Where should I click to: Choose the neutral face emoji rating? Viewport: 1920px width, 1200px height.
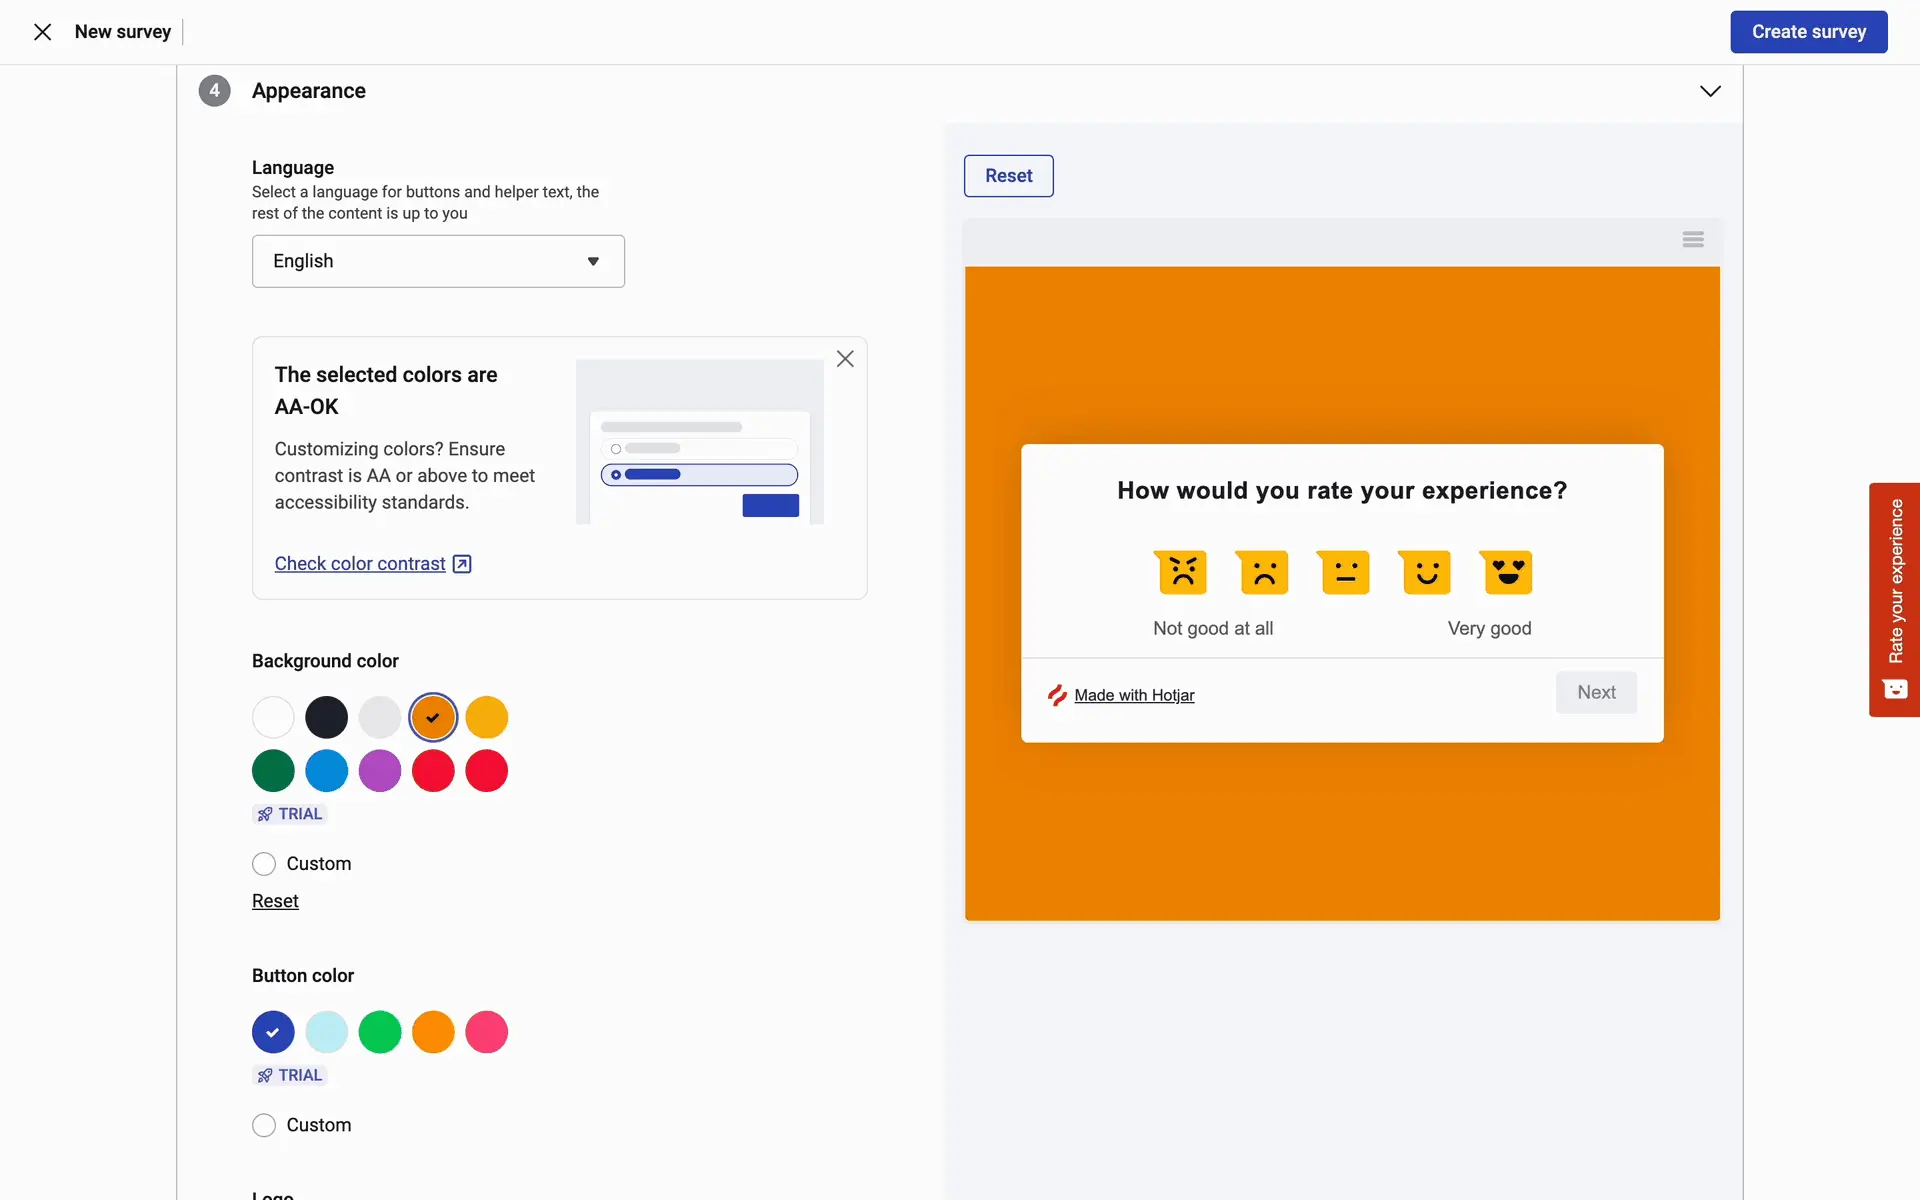[x=1345, y=572]
